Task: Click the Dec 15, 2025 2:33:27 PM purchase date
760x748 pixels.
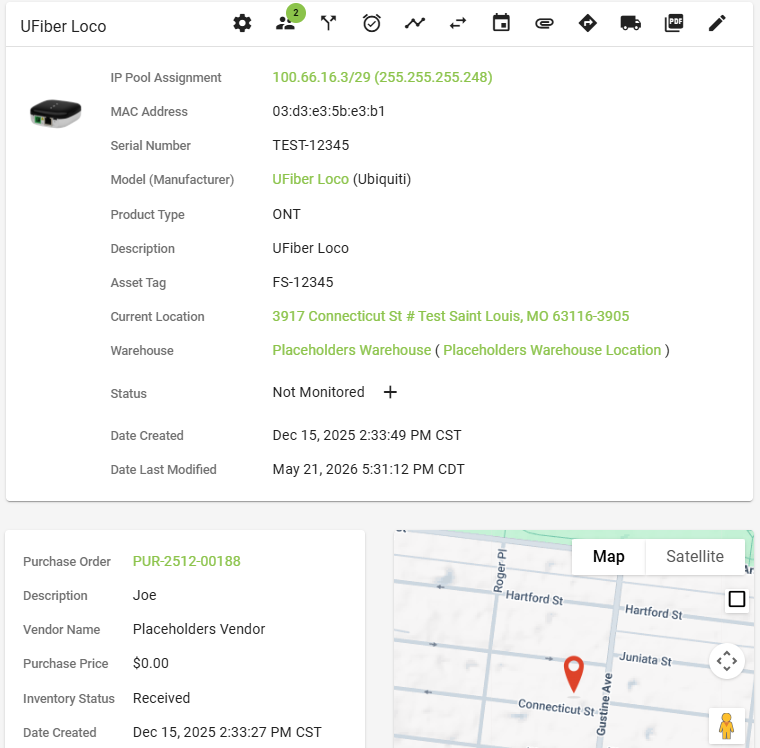Action: coord(227,732)
